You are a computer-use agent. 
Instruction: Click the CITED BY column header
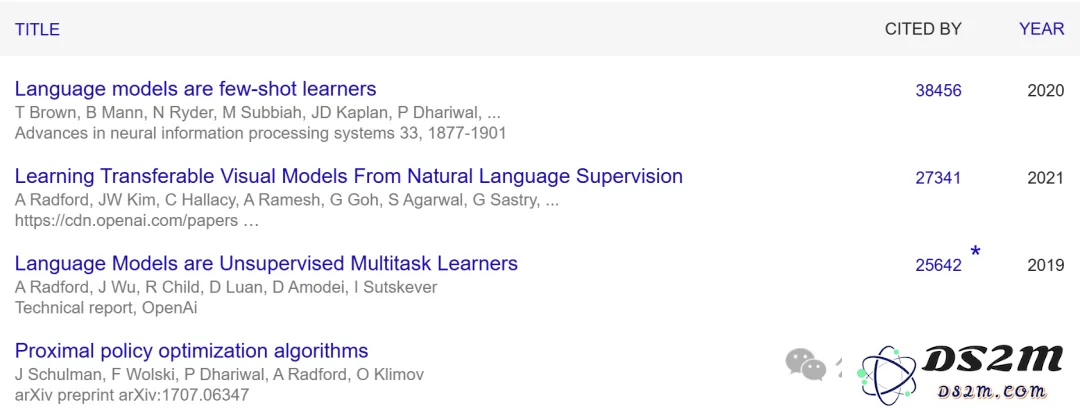point(923,29)
